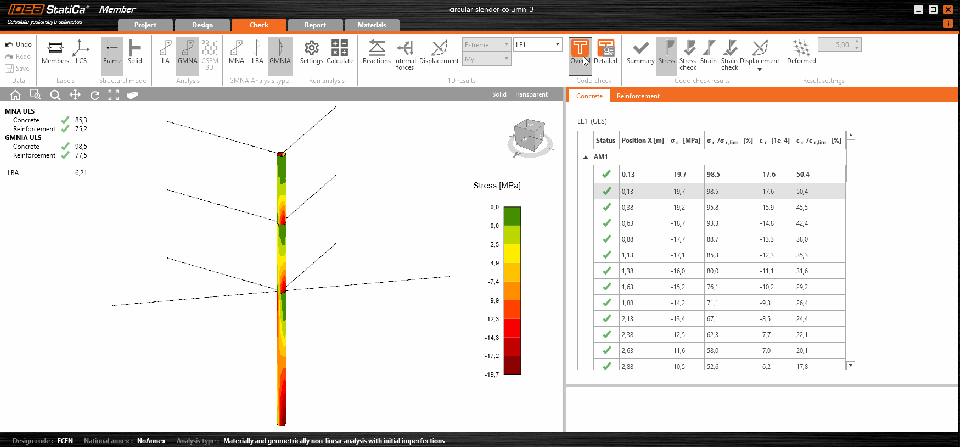Click the view cube navigator
Viewport: 960px width, 447px height.
click(530, 136)
